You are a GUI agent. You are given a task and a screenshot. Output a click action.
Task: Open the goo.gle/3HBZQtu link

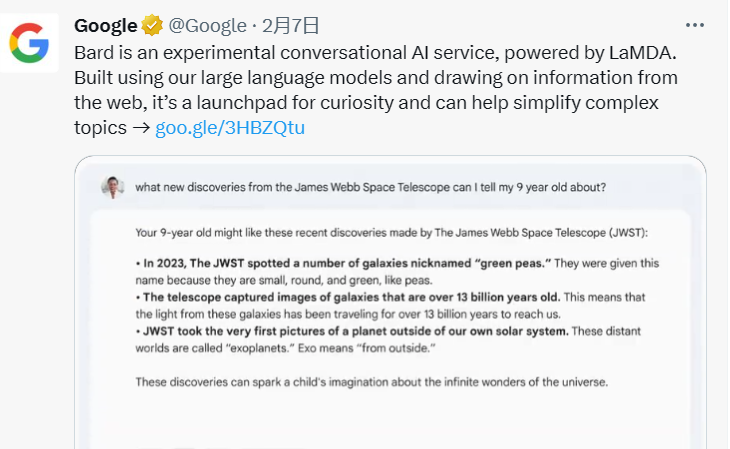point(230,127)
